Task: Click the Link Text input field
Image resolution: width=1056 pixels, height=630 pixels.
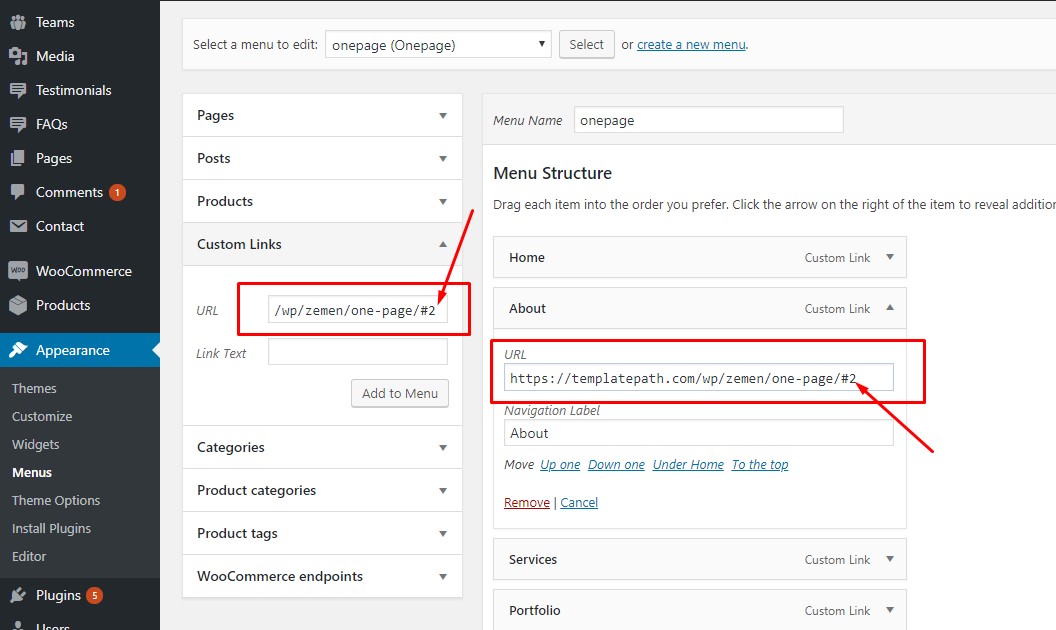Action: (x=357, y=353)
